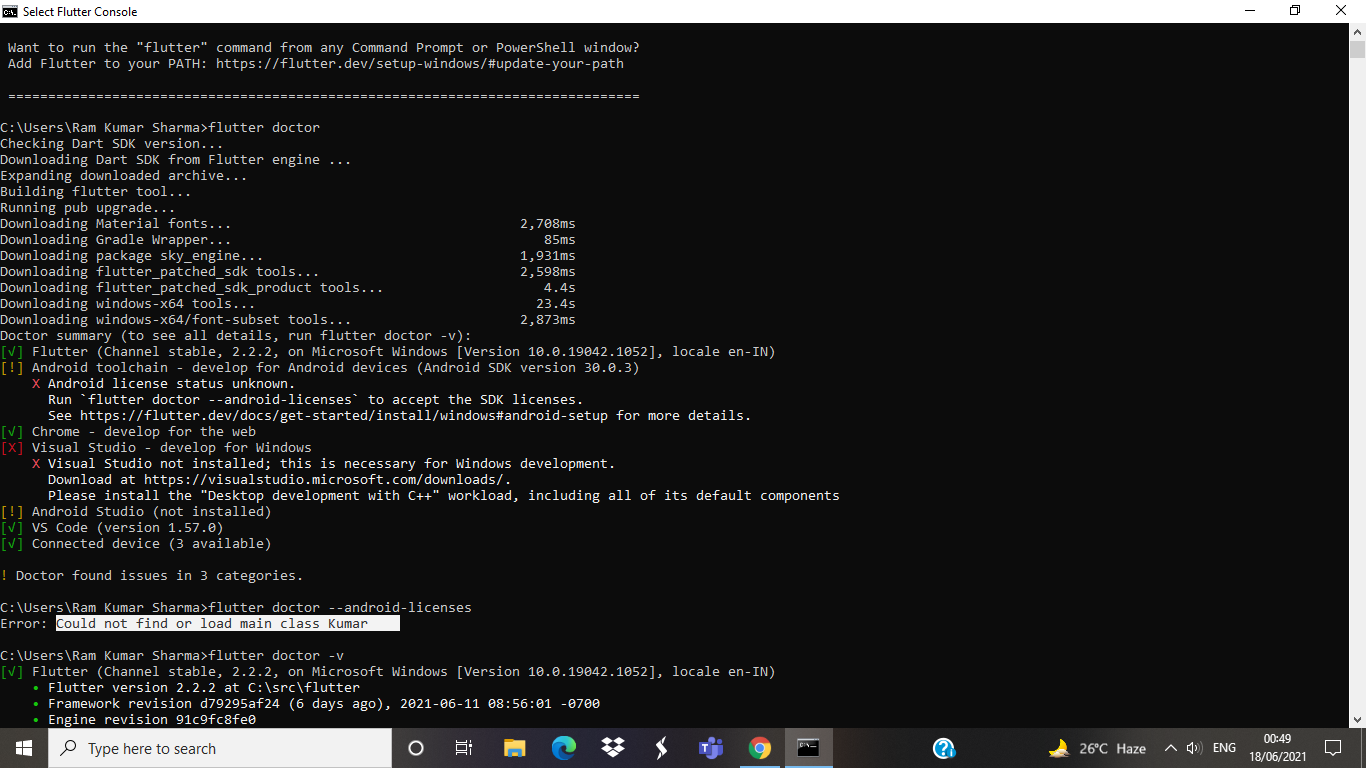Open the console window system menu icon

(11, 11)
